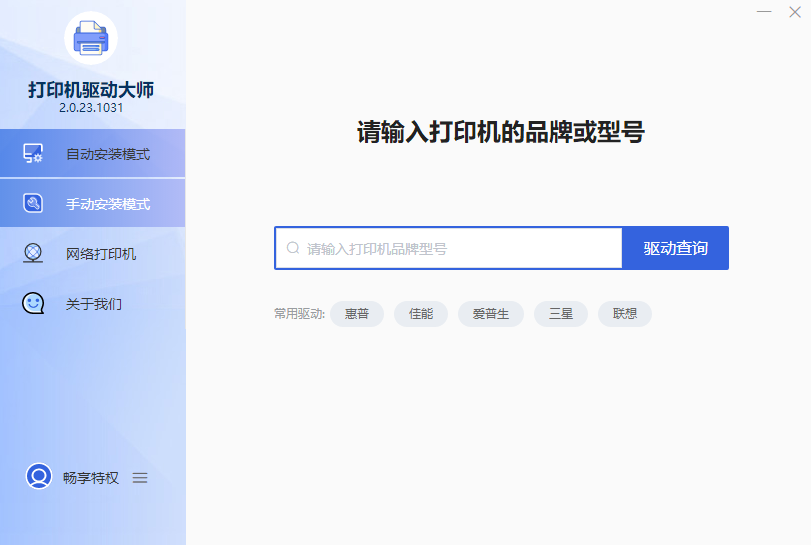Open the hamburger menu beside 畅享特权

point(140,478)
